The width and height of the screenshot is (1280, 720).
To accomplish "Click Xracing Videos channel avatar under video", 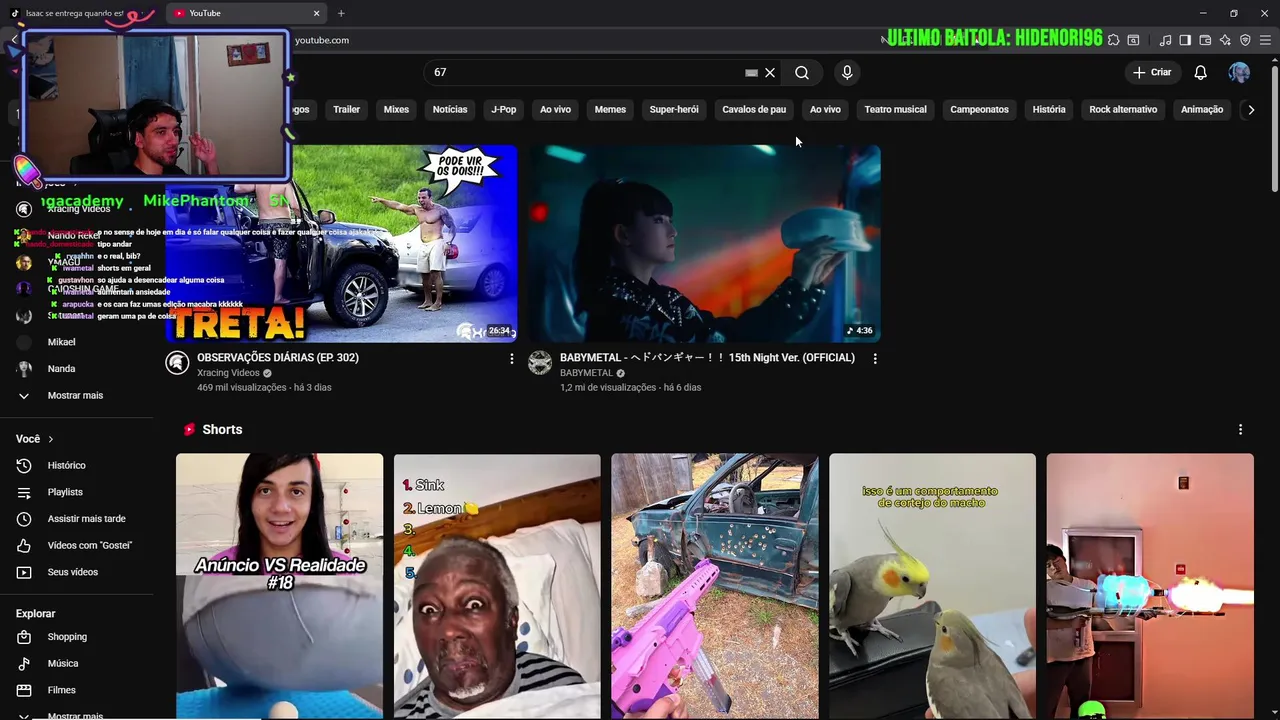I will point(177,363).
